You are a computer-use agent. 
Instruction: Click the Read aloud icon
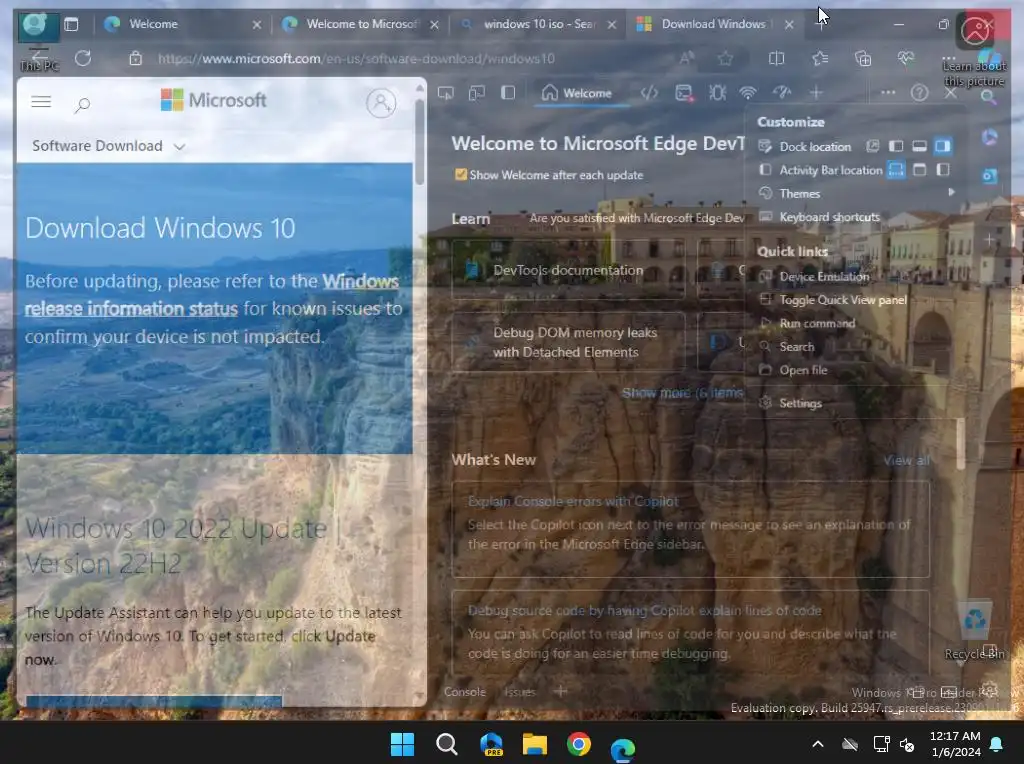pyautogui.click(x=686, y=59)
